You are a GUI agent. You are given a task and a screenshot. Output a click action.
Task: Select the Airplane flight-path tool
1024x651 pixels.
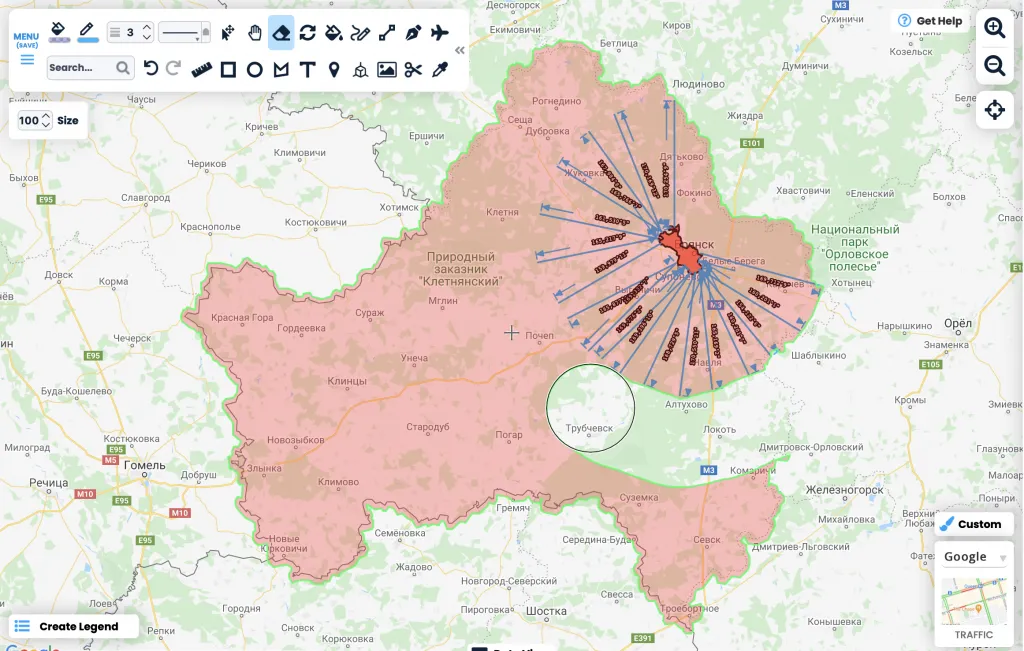(438, 32)
